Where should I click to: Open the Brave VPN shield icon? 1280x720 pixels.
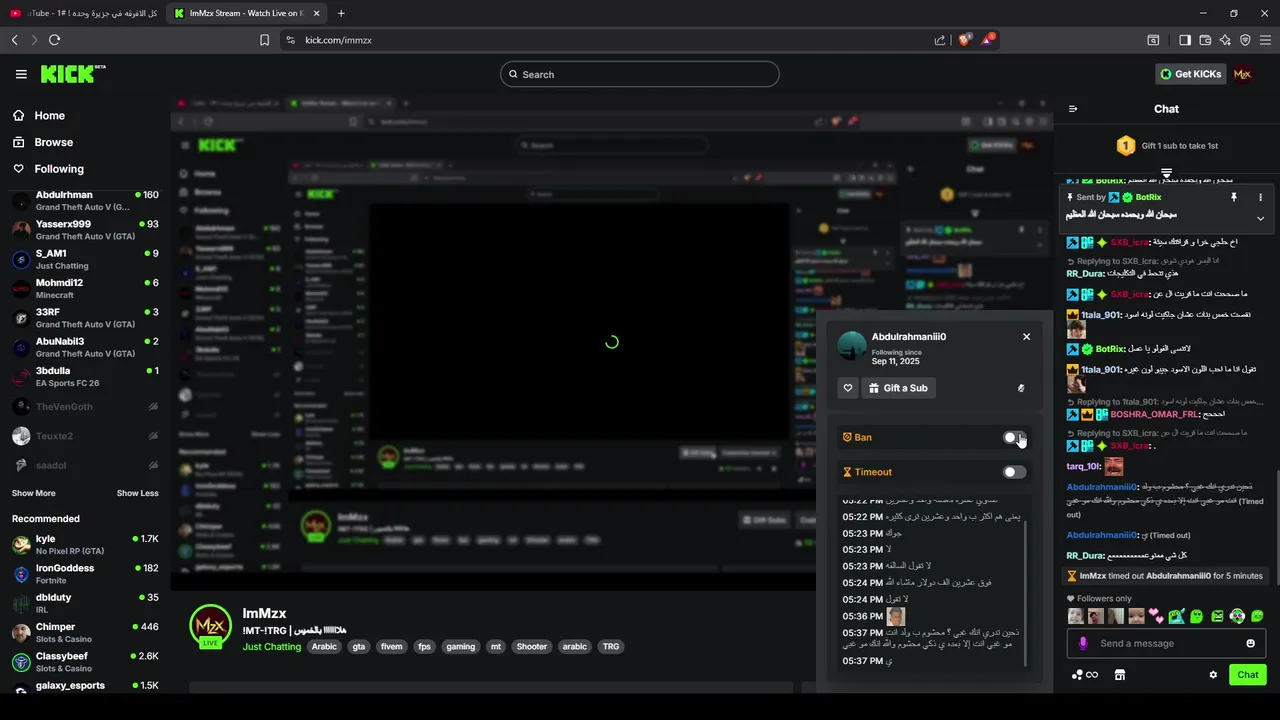1245,40
